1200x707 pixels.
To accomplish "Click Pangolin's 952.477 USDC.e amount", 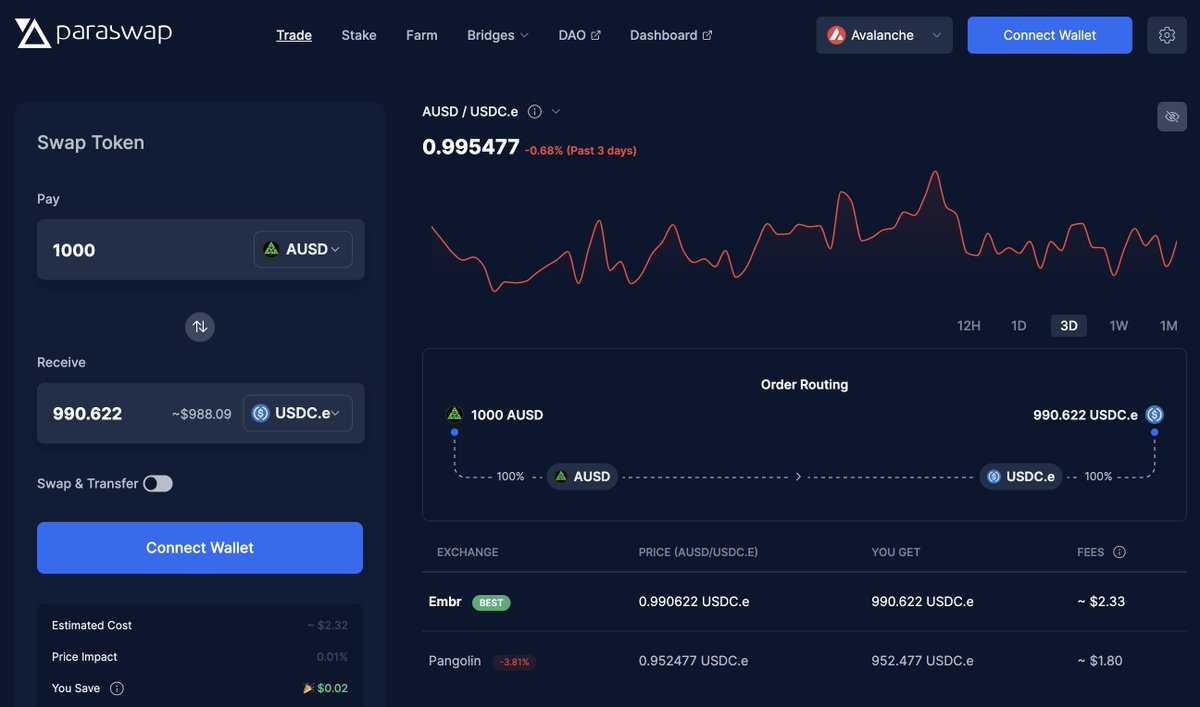I will point(922,661).
